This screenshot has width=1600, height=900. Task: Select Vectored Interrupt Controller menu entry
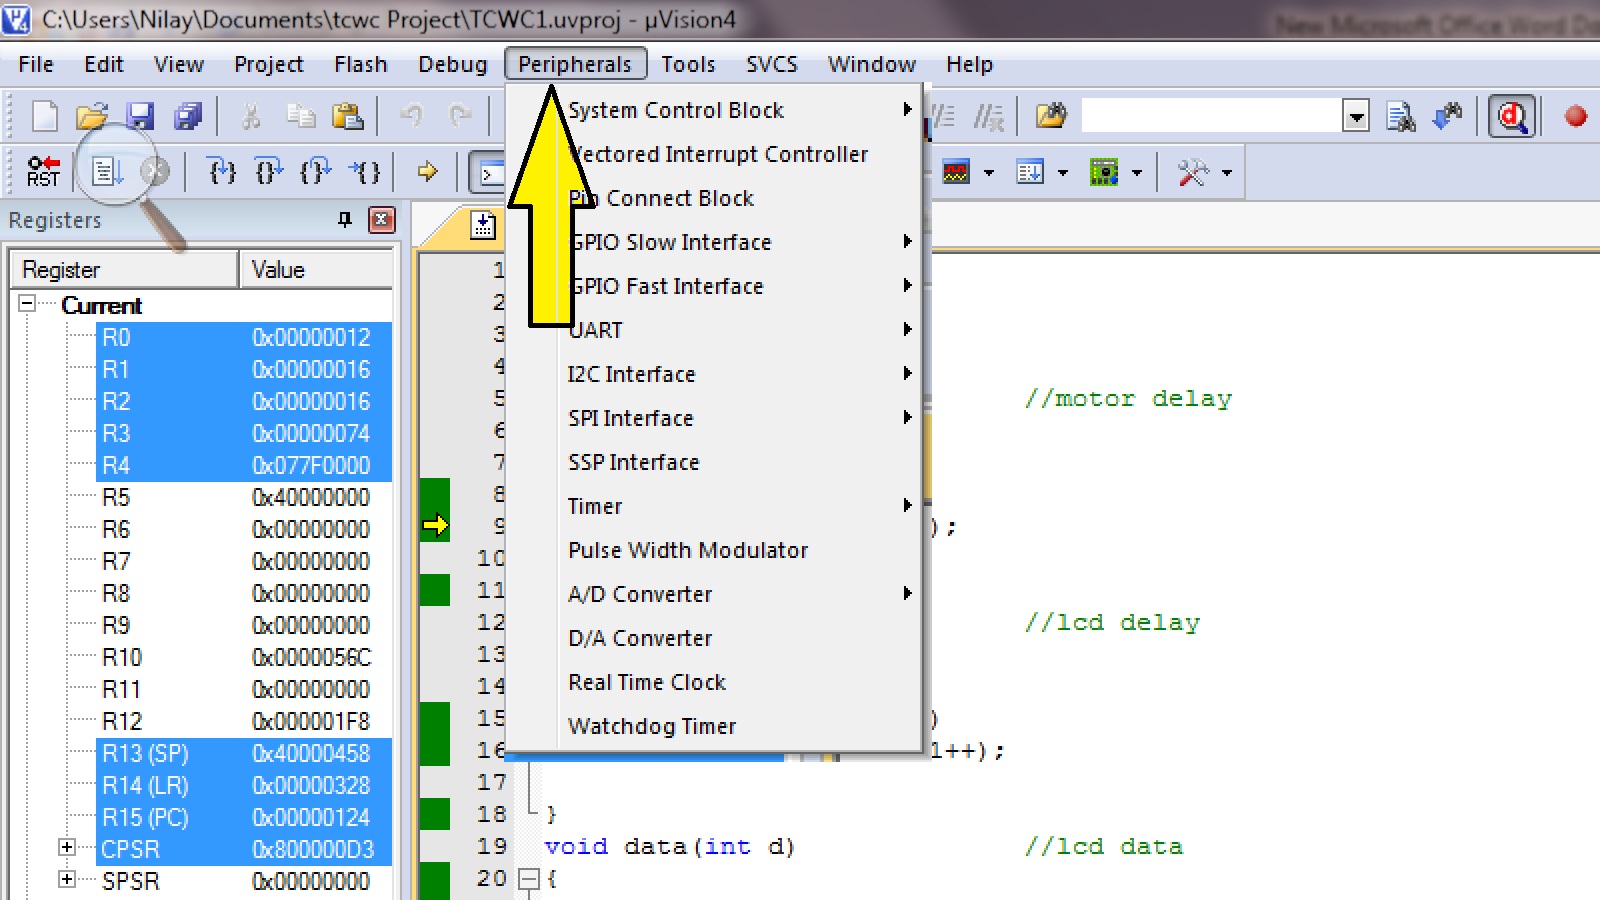(x=714, y=154)
